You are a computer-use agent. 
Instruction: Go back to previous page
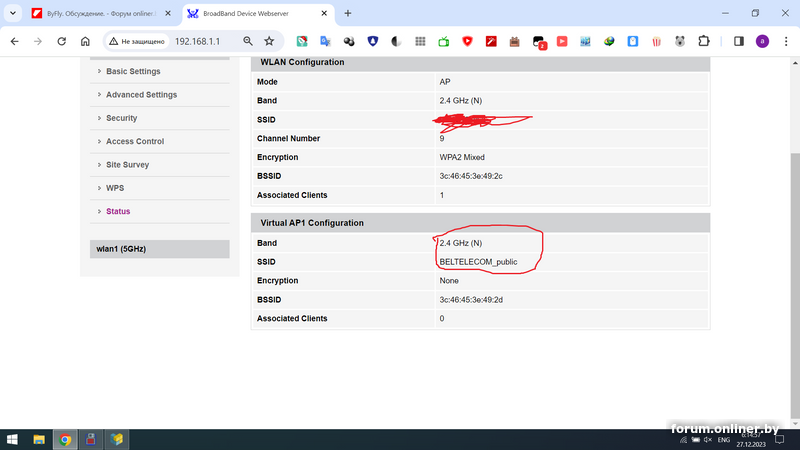pyautogui.click(x=15, y=41)
